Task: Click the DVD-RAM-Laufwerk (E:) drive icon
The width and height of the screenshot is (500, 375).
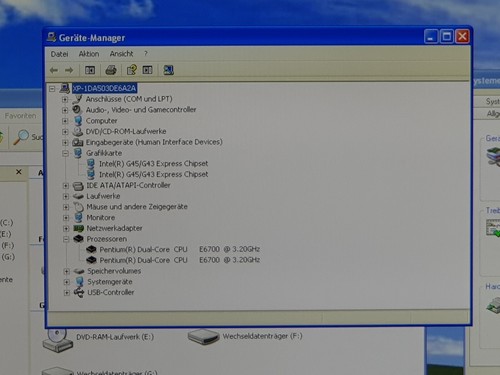Action: tap(57, 339)
